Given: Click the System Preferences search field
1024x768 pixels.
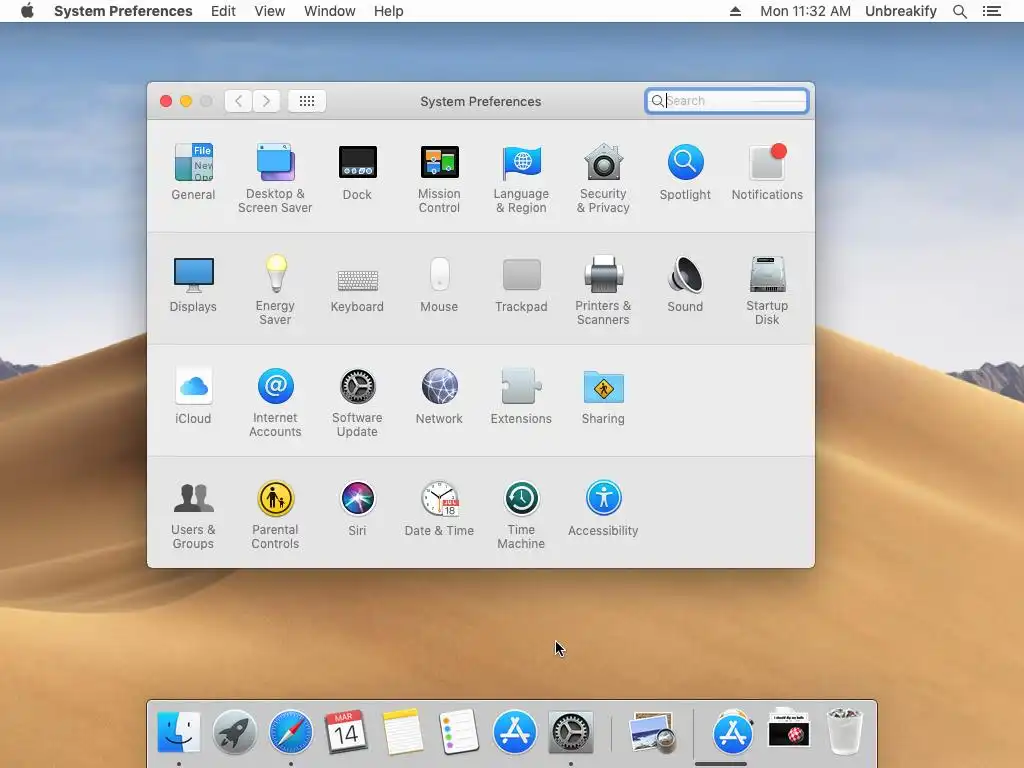Looking at the screenshot, I should coord(726,101).
